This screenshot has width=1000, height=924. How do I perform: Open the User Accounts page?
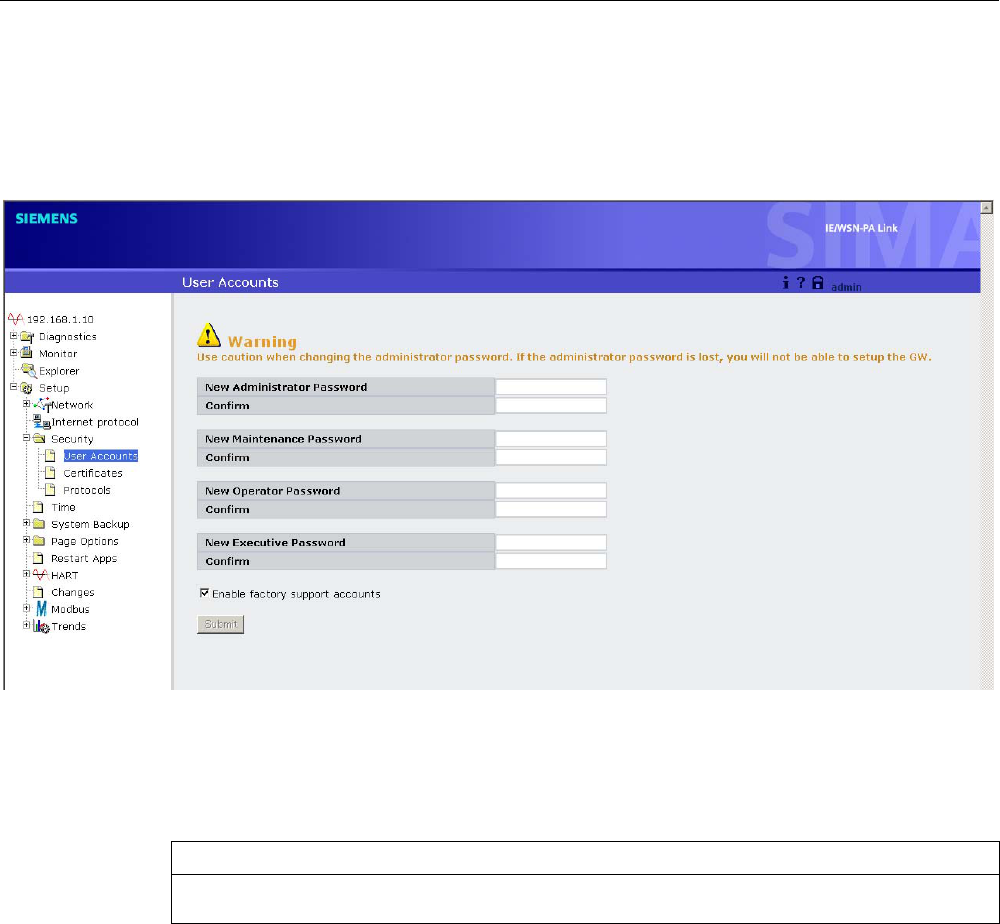[x=101, y=456]
